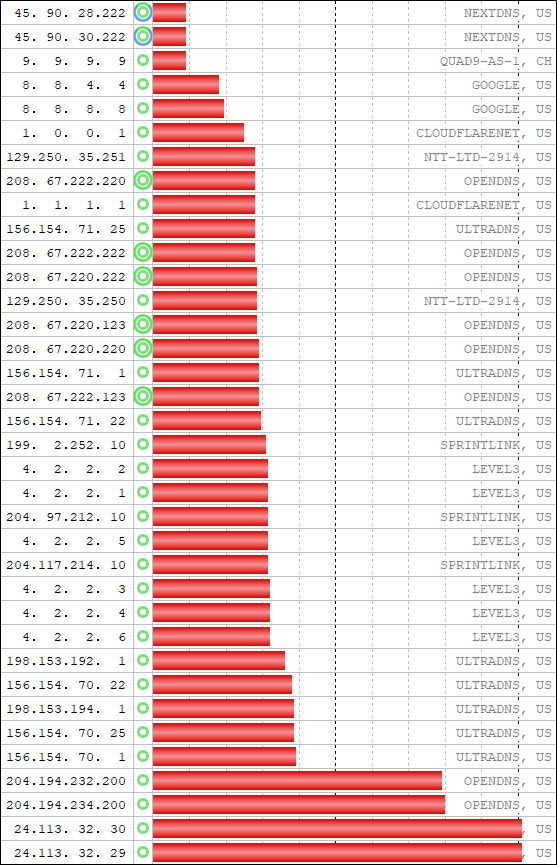
Task: Click GOOGLE, US label in 8.8.4.4 row
Action: (x=511, y=85)
